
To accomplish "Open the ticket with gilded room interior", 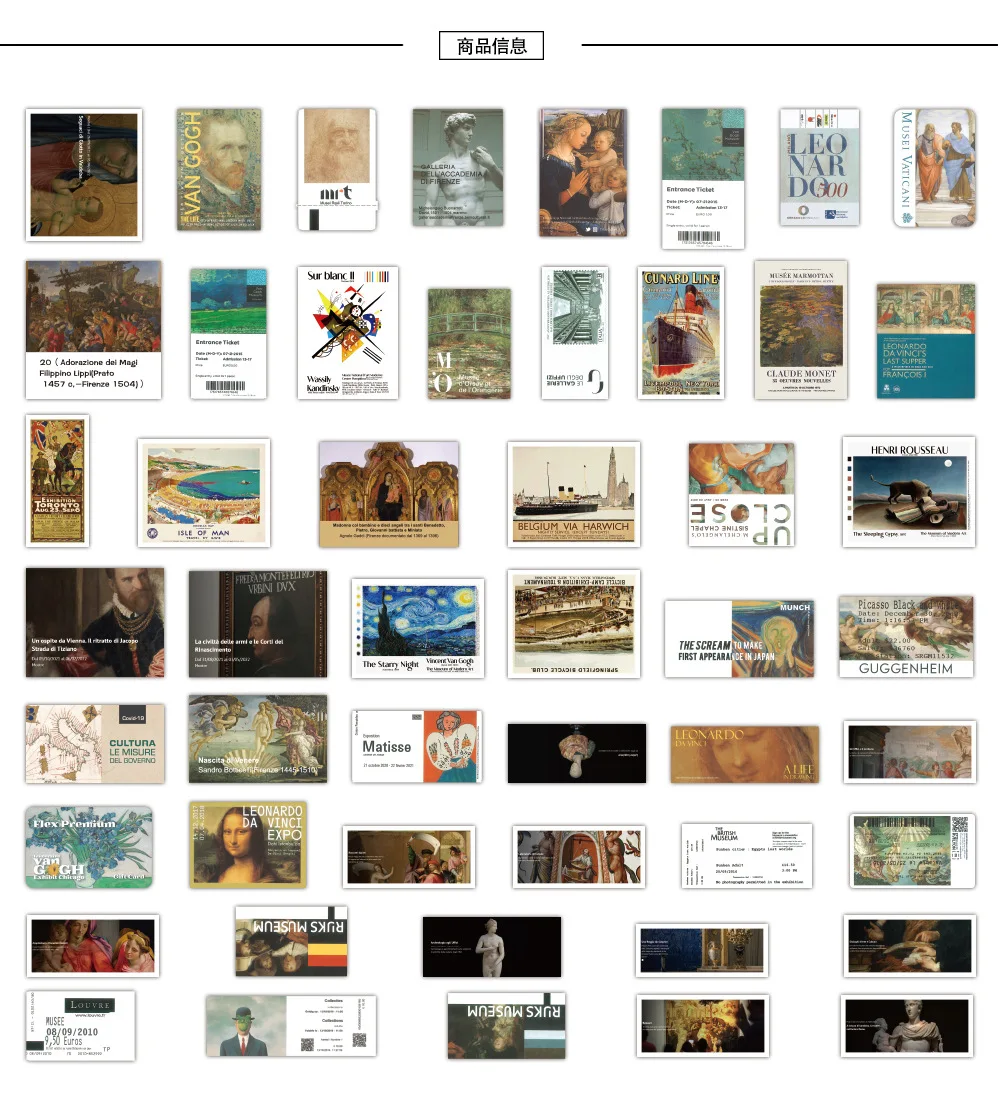I will (x=702, y=950).
